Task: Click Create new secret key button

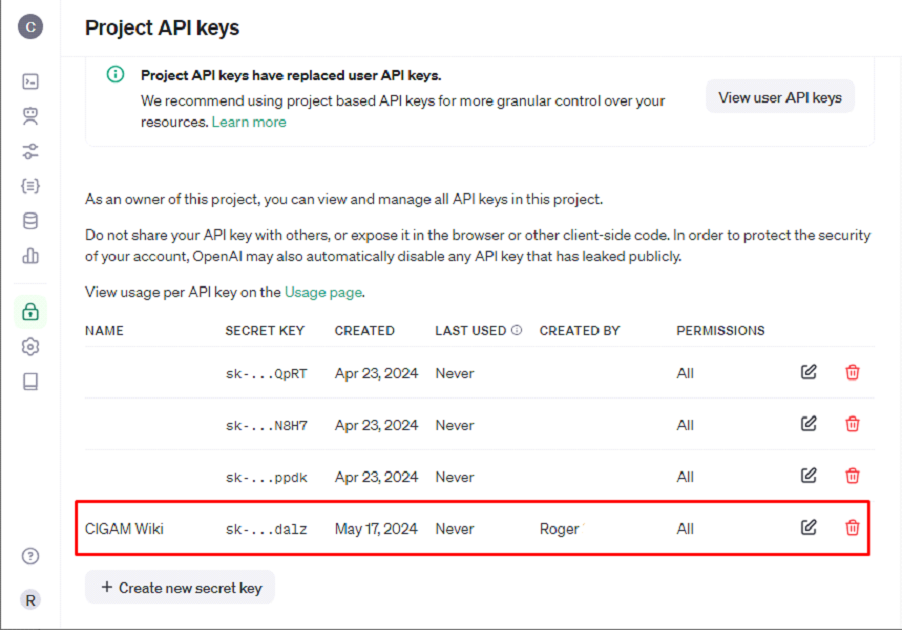Action: click(x=180, y=588)
